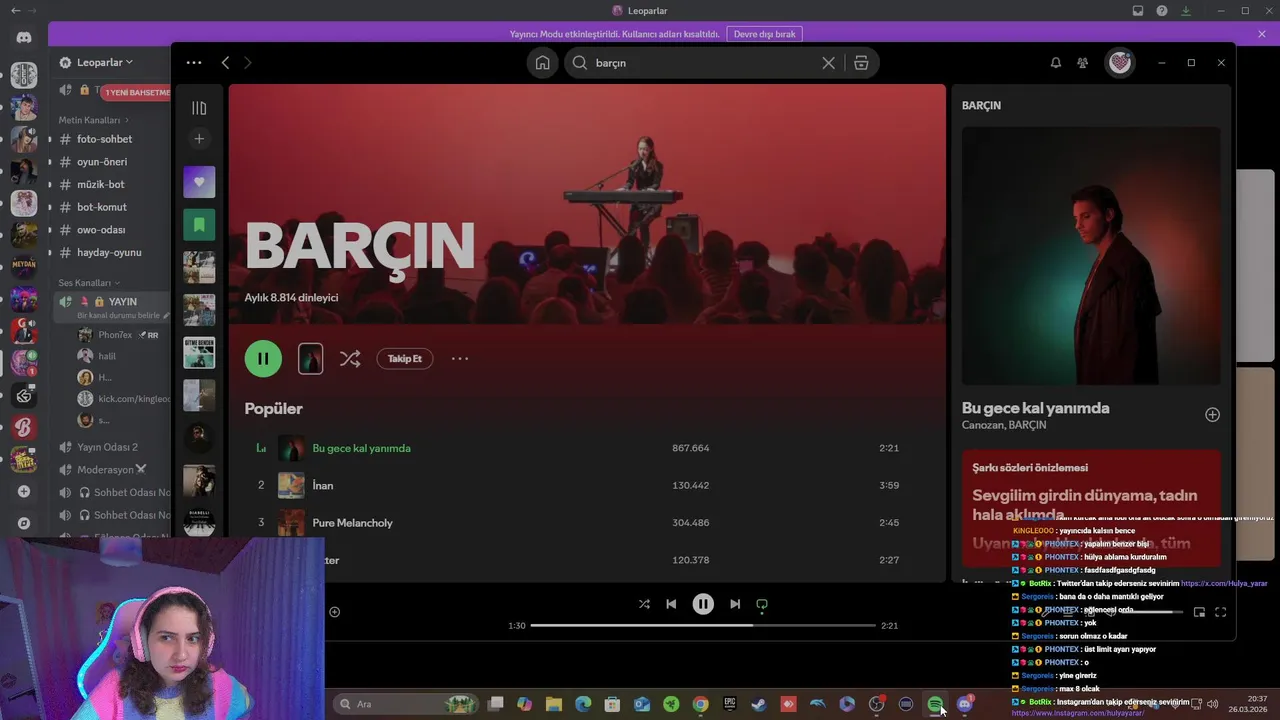Open the mini player icon in the player bar
This screenshot has height=720, width=1280.
1199,612
